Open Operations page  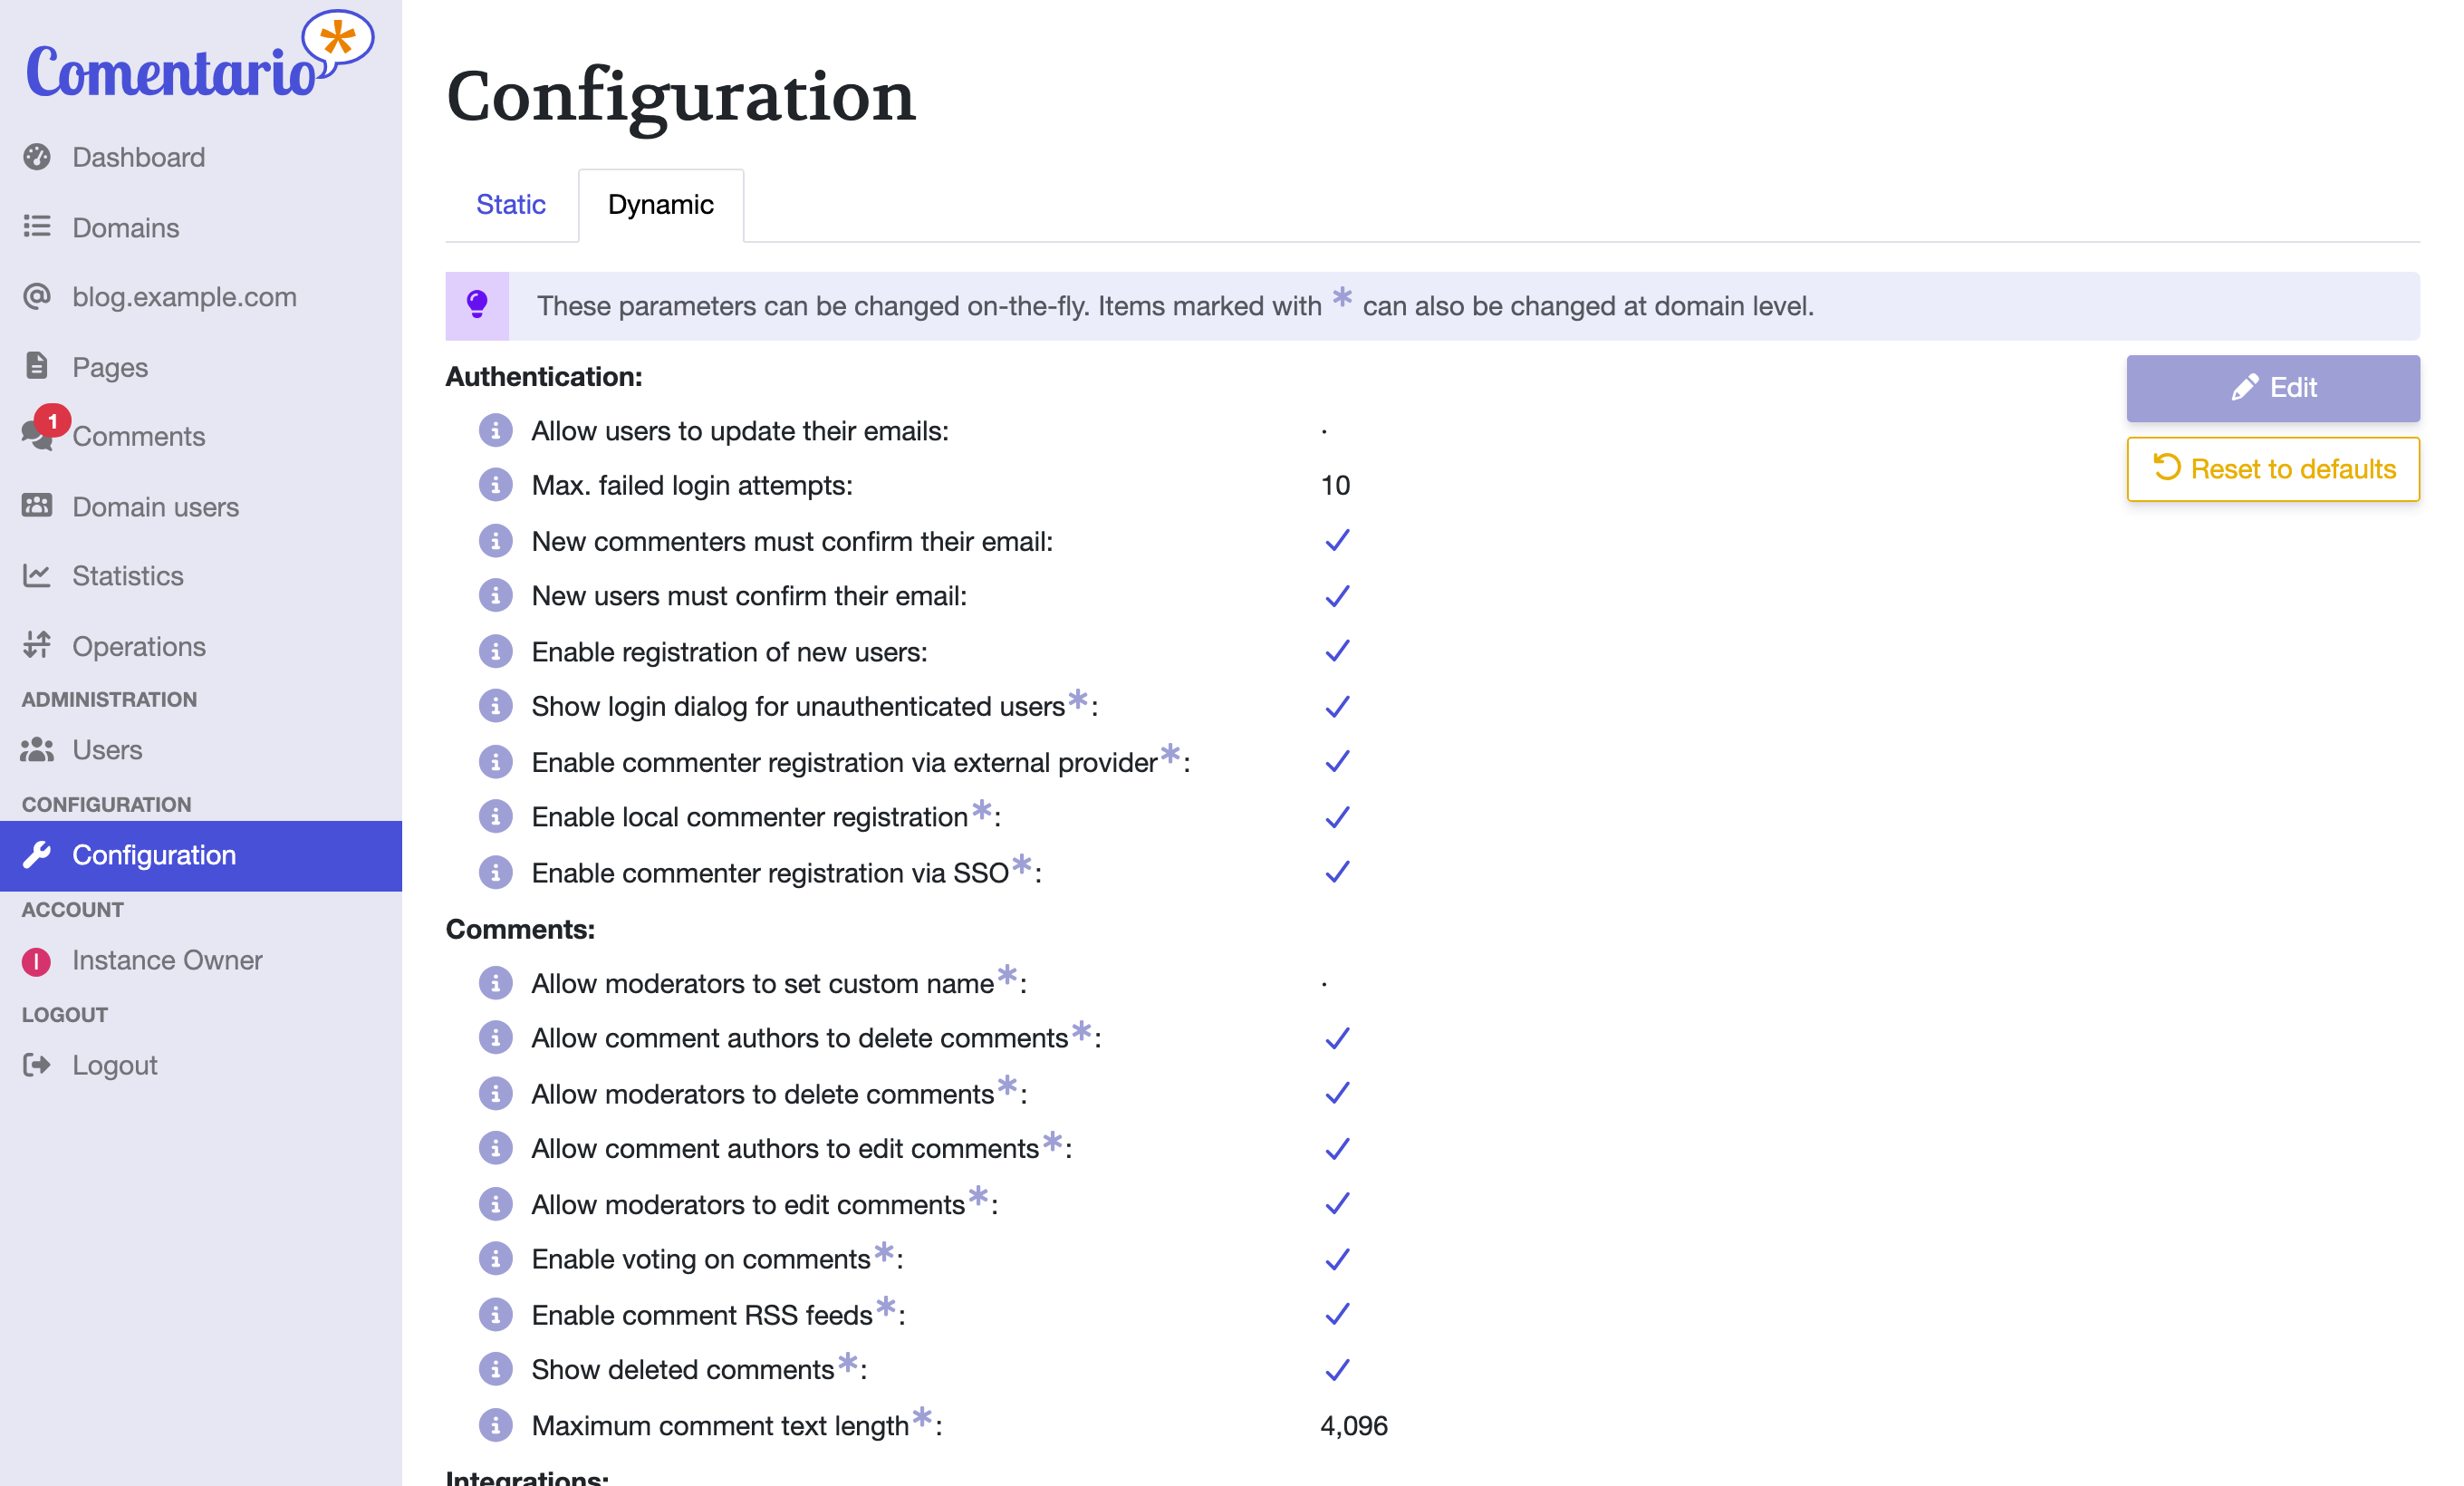pos(201,646)
